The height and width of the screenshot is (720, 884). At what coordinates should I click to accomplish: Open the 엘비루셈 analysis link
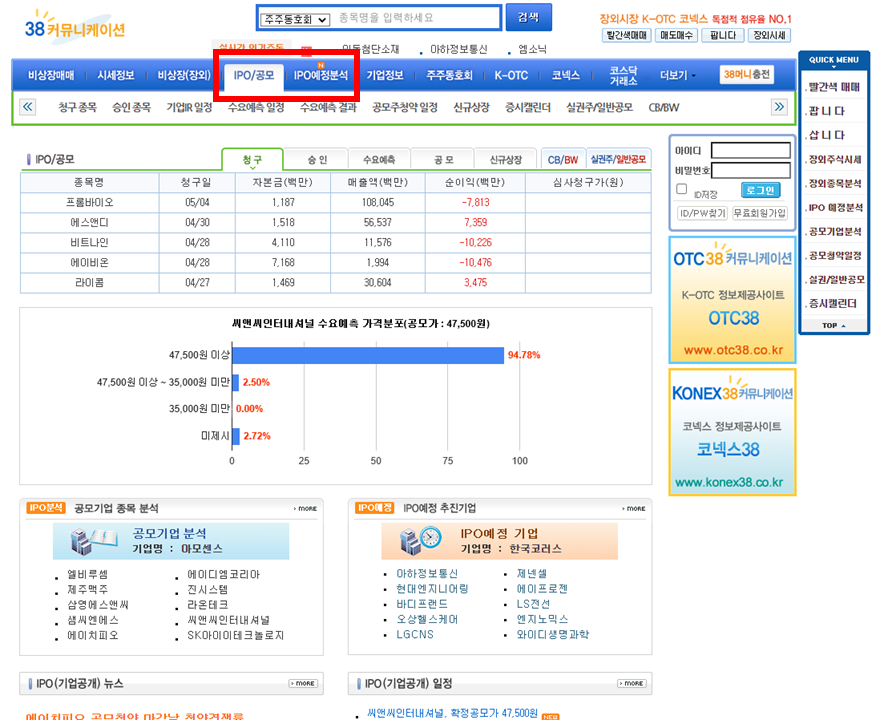[87, 574]
